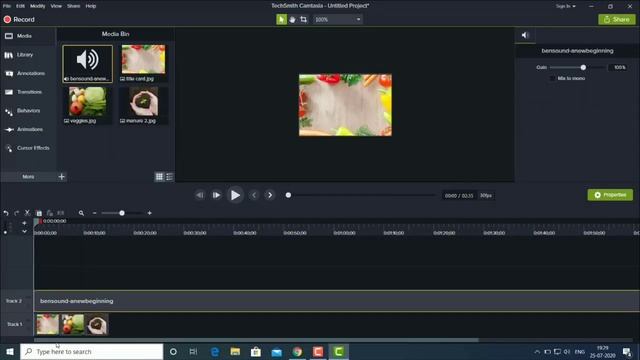Open the Cursor Effects tab
This screenshot has height=360, width=640.
click(x=28, y=148)
